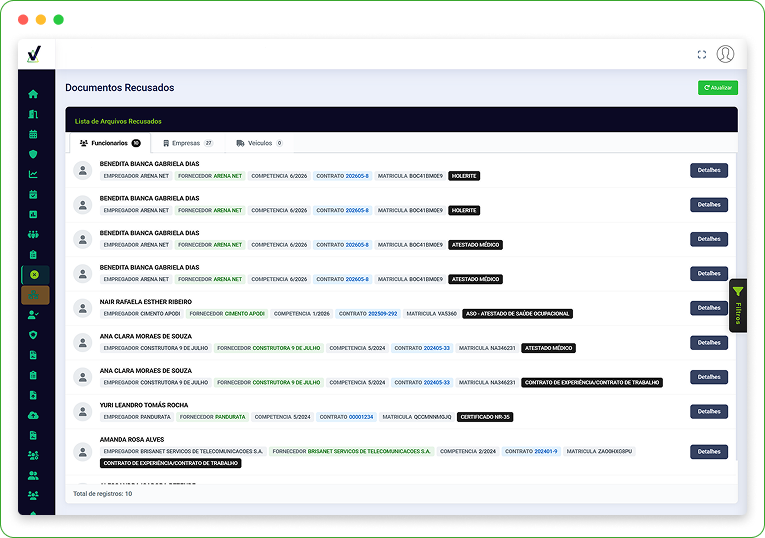The width and height of the screenshot is (765, 538).
Task: Open the building/companies sidebar icon
Action: 33,114
